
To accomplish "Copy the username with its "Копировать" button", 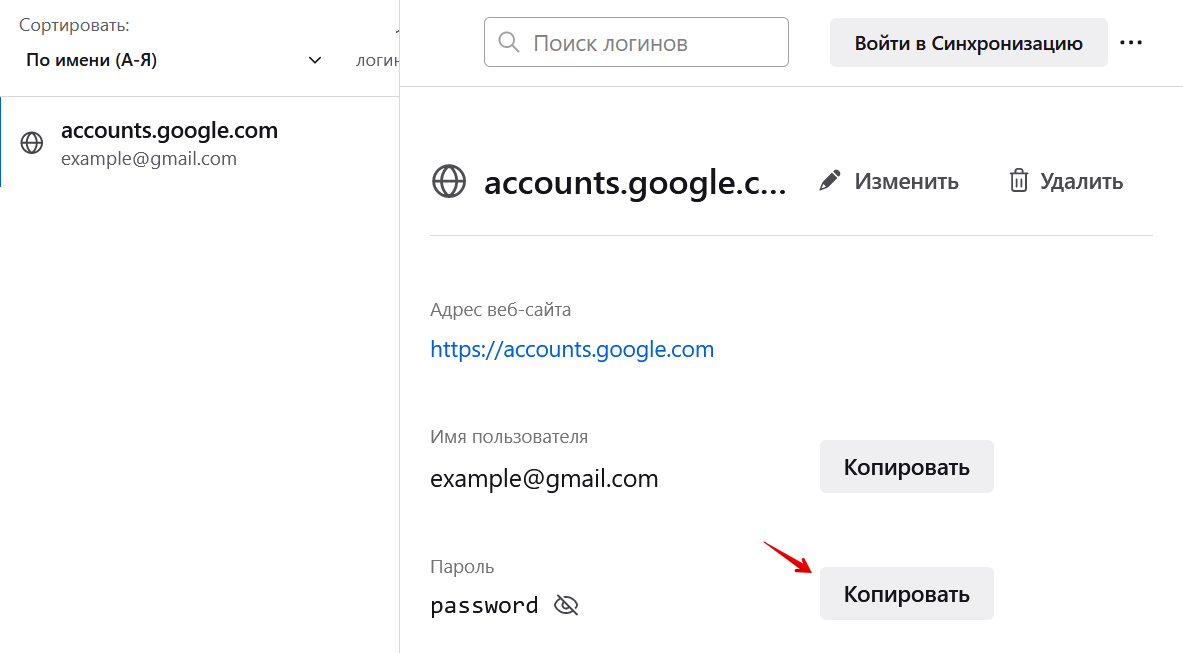I will pyautogui.click(x=906, y=467).
